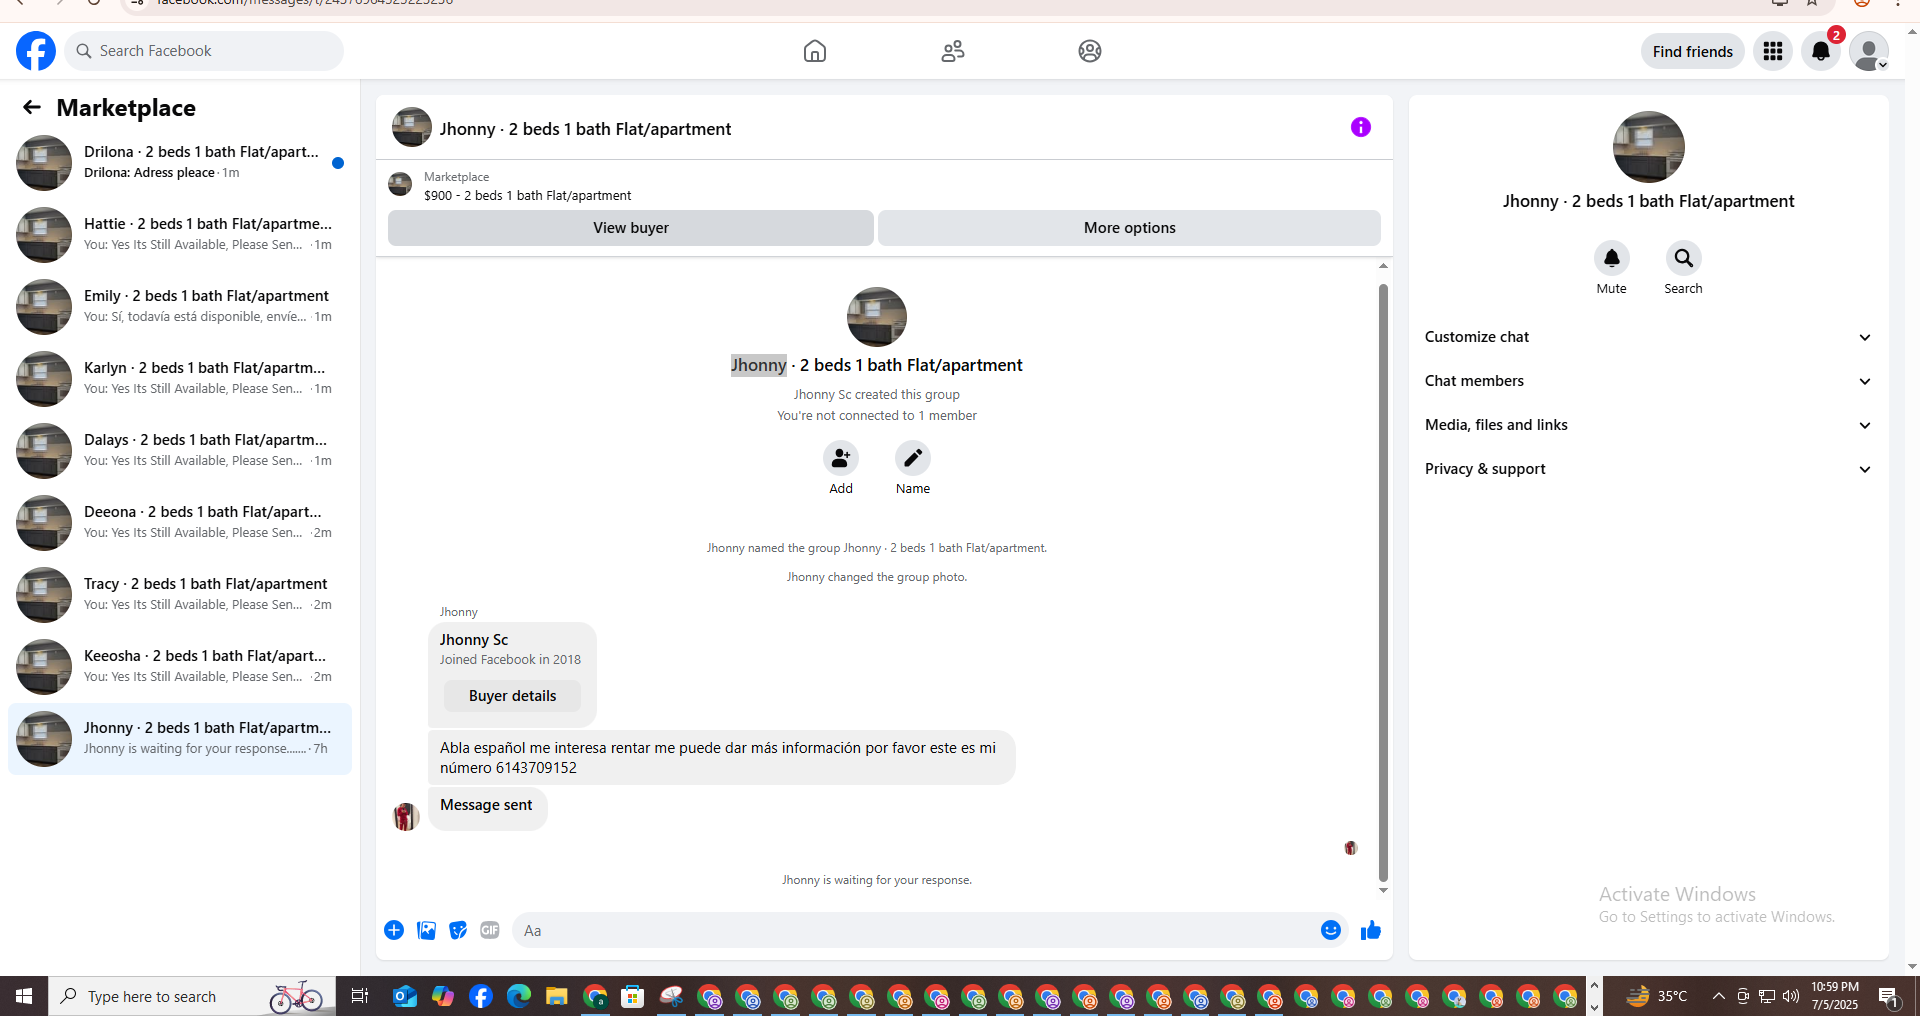Attach a photo file in composer
Viewport: 1920px width, 1016px height.
pyautogui.click(x=426, y=930)
